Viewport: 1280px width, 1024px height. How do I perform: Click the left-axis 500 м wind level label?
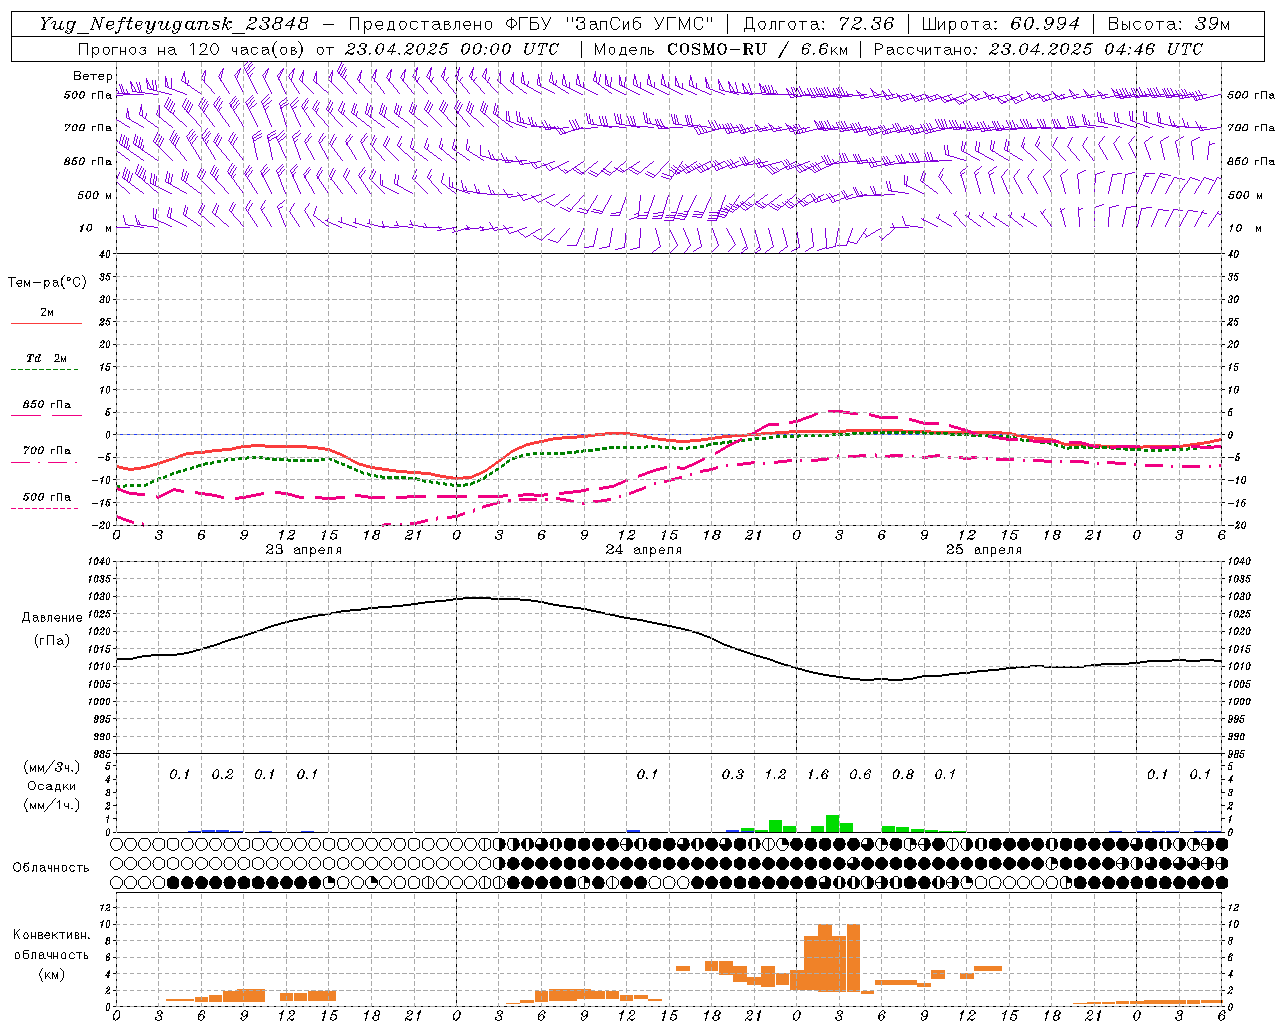[94, 195]
